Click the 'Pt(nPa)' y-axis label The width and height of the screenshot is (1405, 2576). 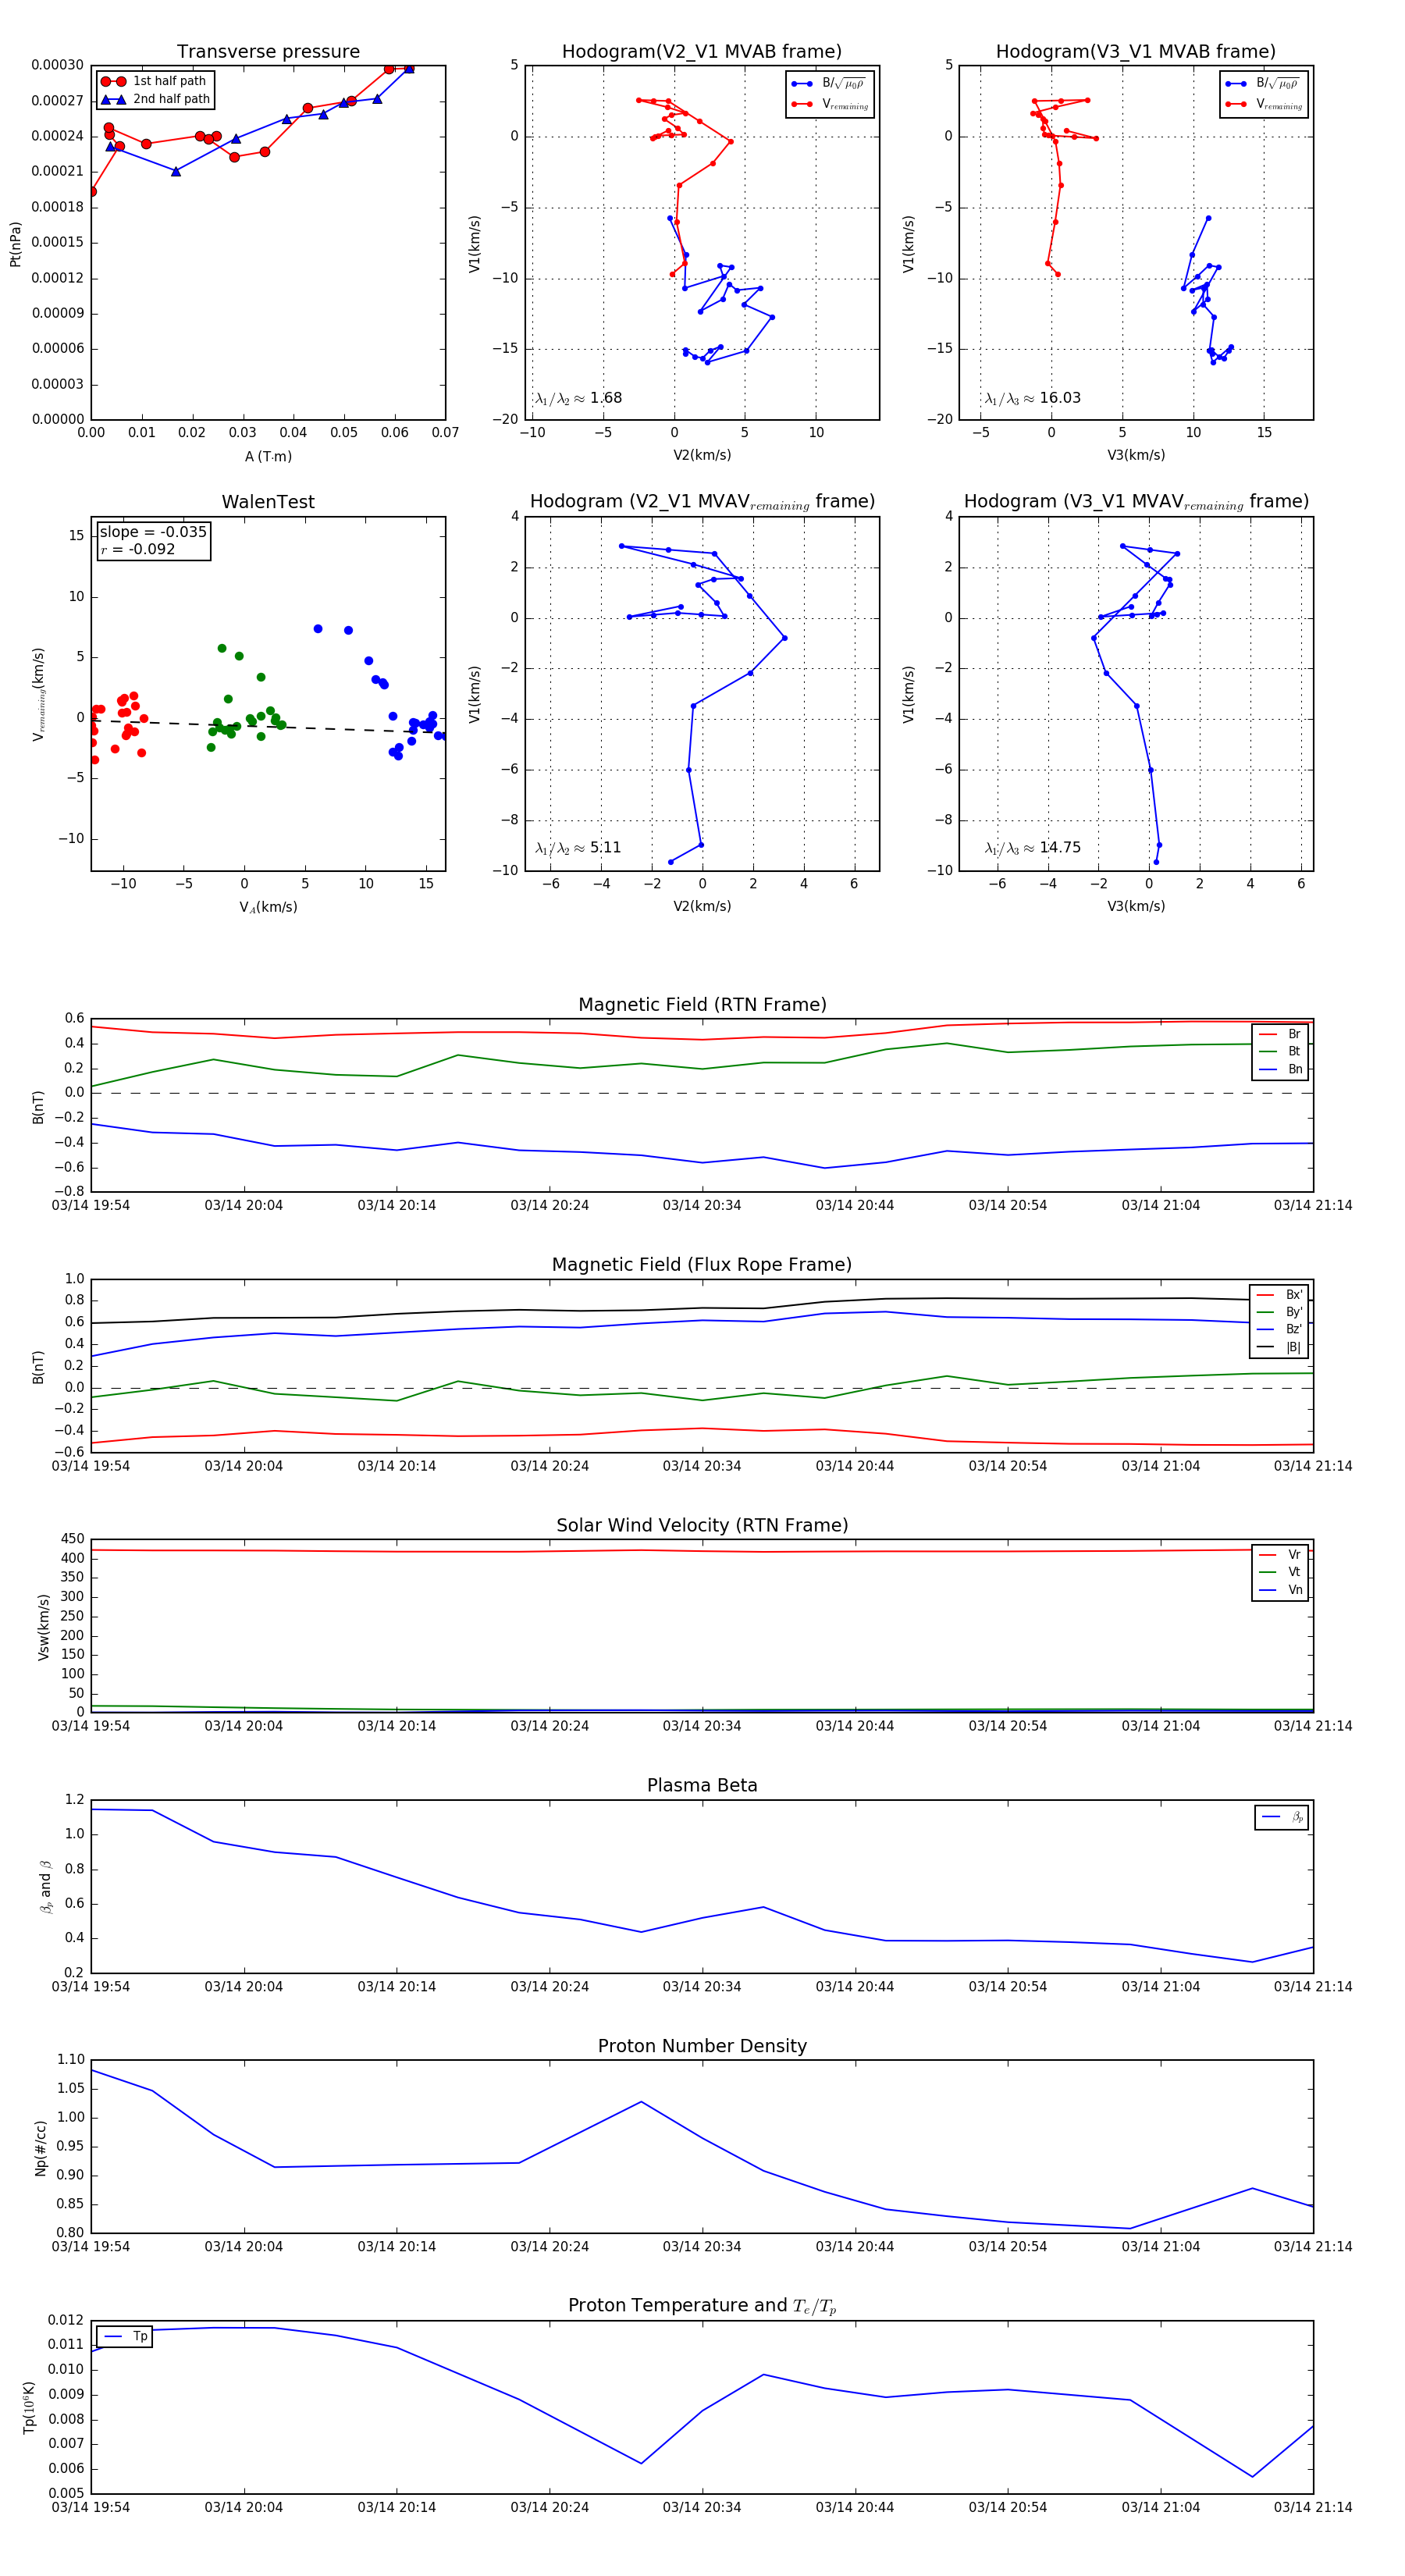pos(15,243)
